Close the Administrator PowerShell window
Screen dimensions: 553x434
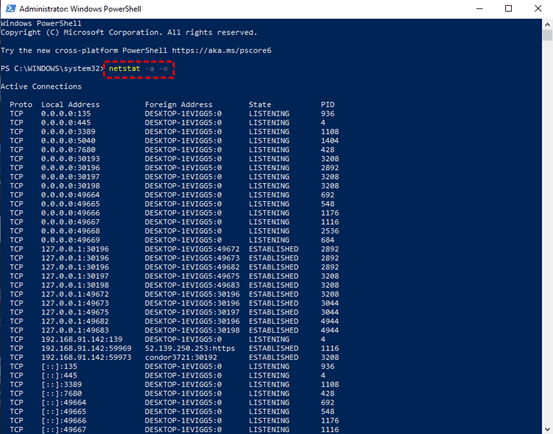(538, 8)
